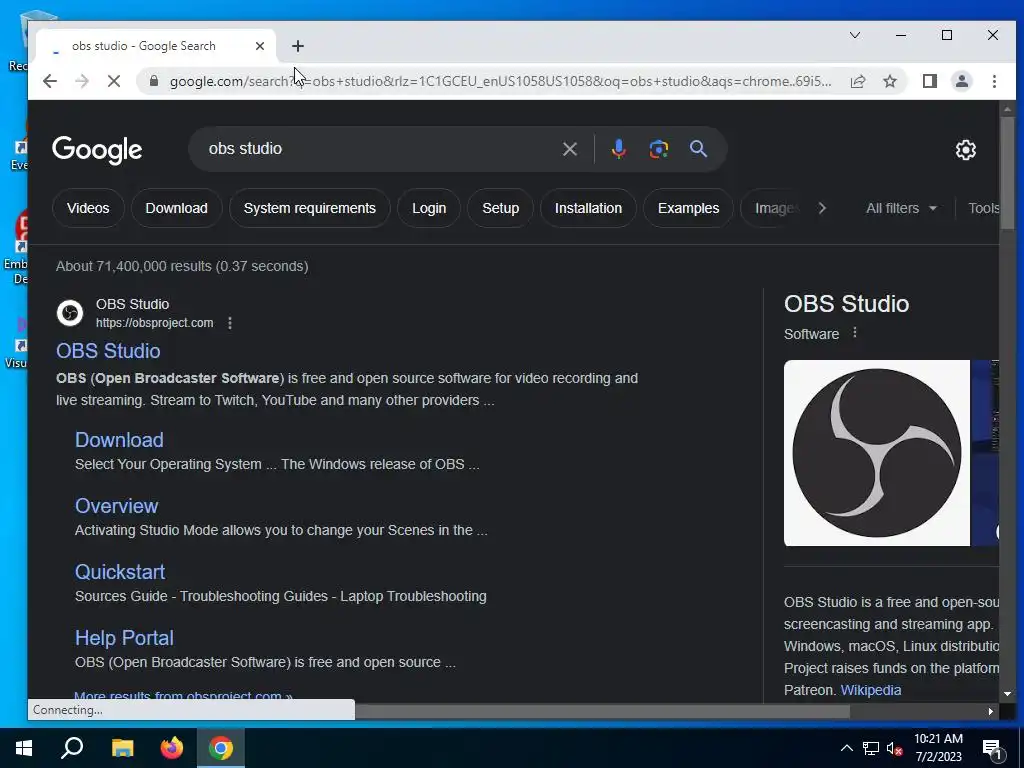Screen dimensions: 1024x768
Task: Open the Tools option
Action: point(984,208)
